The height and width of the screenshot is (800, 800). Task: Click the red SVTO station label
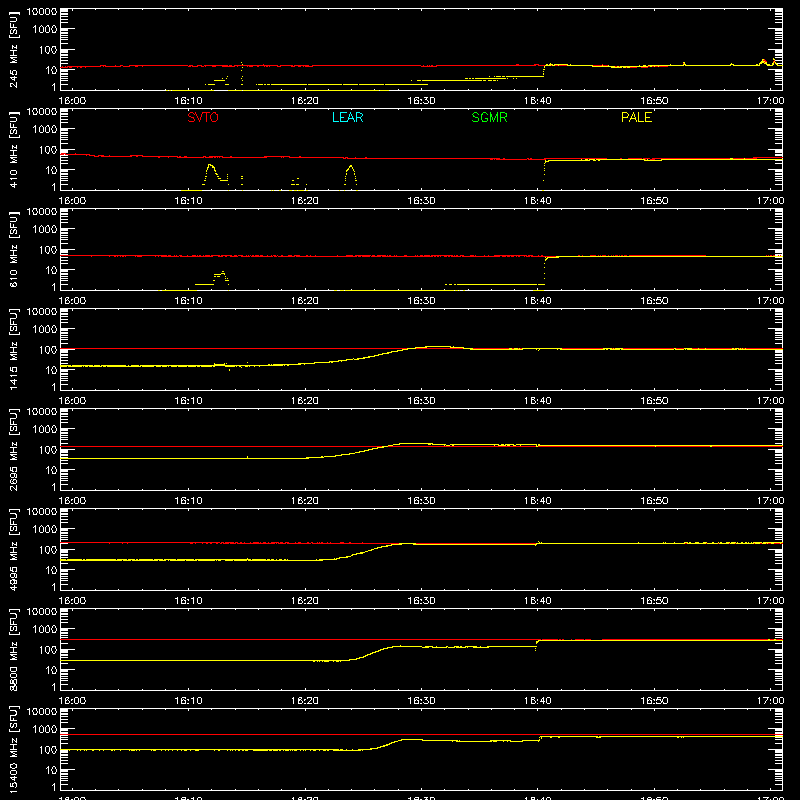203,117
